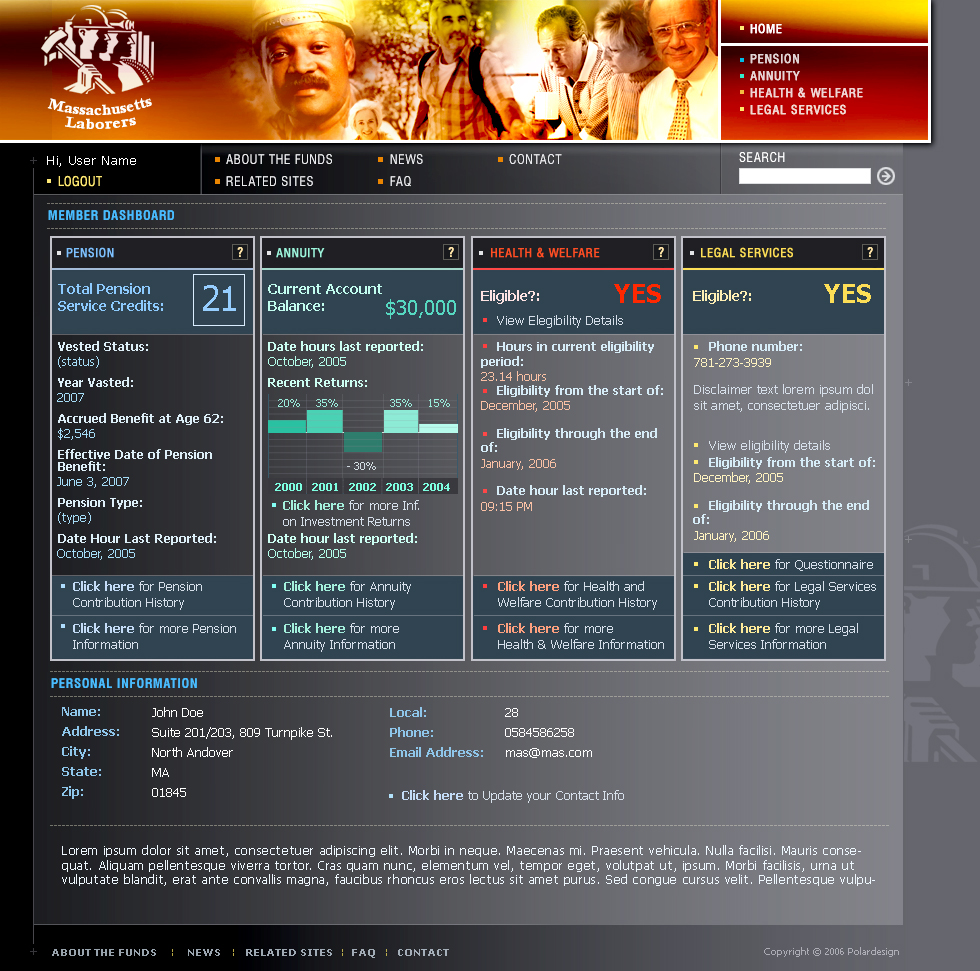This screenshot has width=980, height=971.
Task: Click here for the Legal Services Questionnaire
Action: click(739, 565)
